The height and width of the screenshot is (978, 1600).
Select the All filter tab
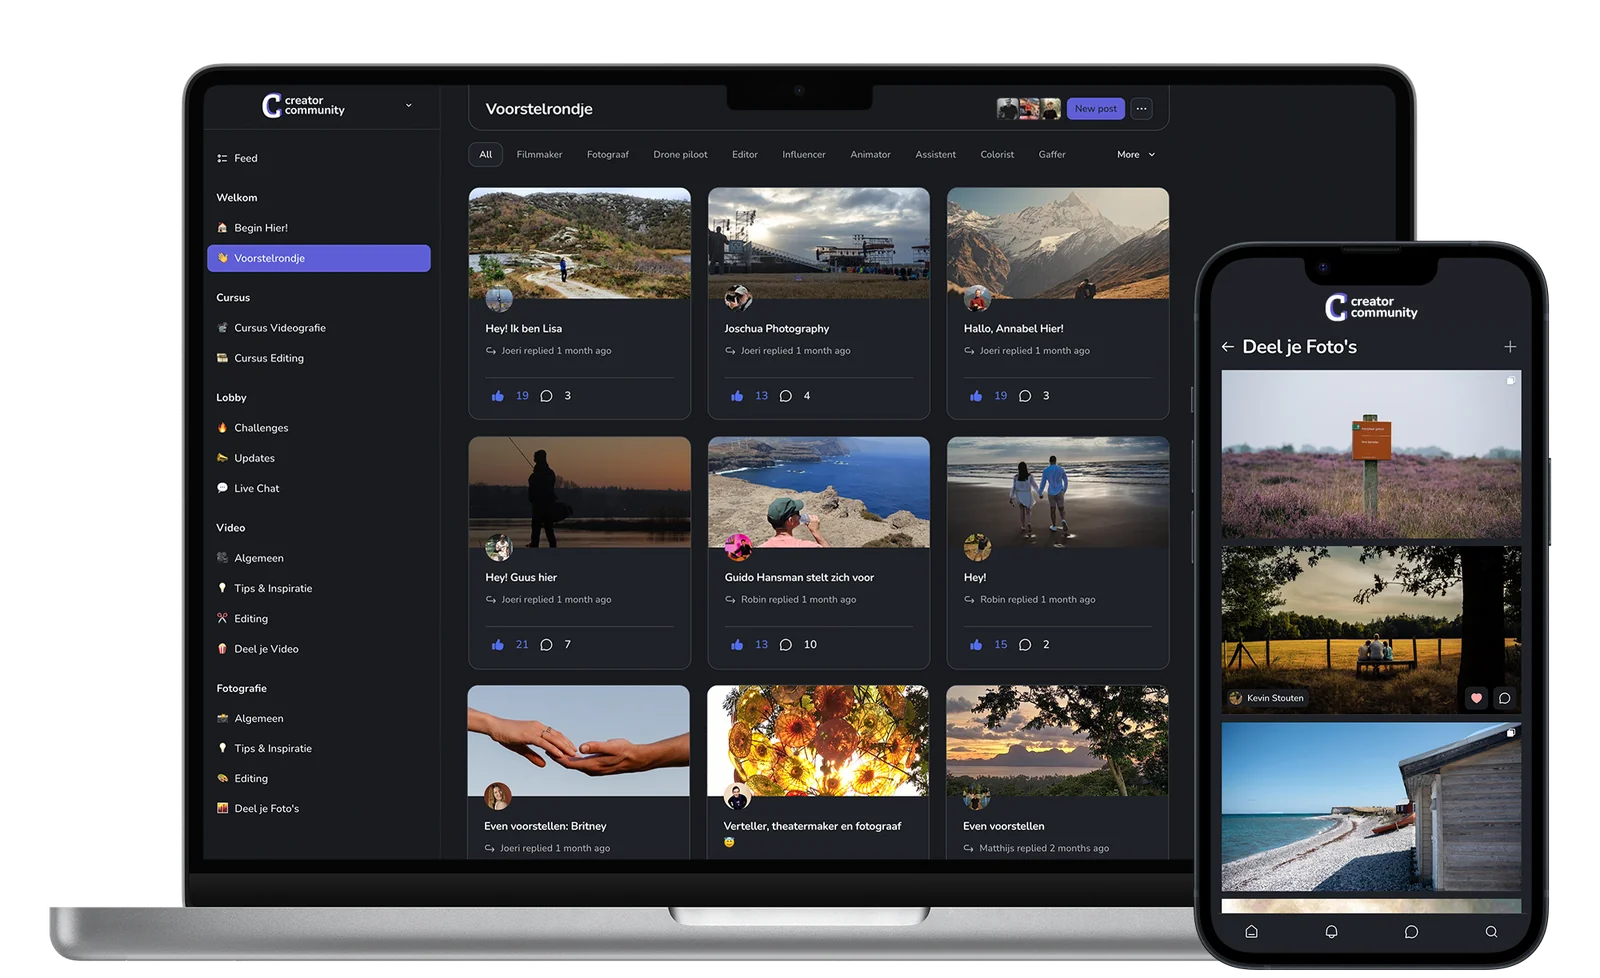tap(485, 155)
